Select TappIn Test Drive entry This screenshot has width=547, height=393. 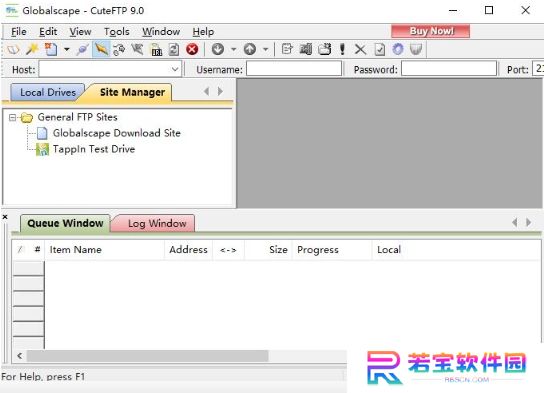tap(93, 149)
